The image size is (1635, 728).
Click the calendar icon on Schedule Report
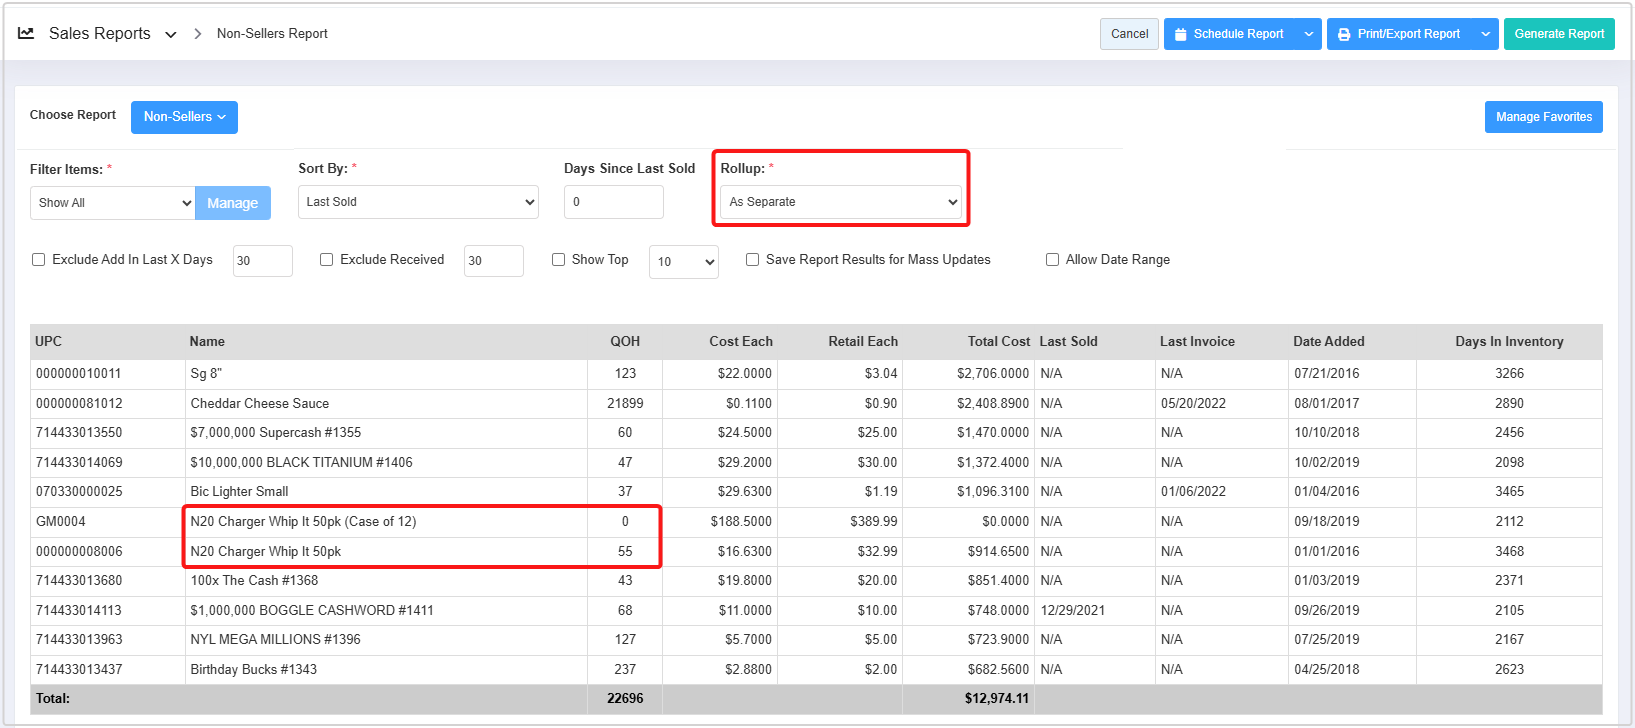click(x=1181, y=34)
